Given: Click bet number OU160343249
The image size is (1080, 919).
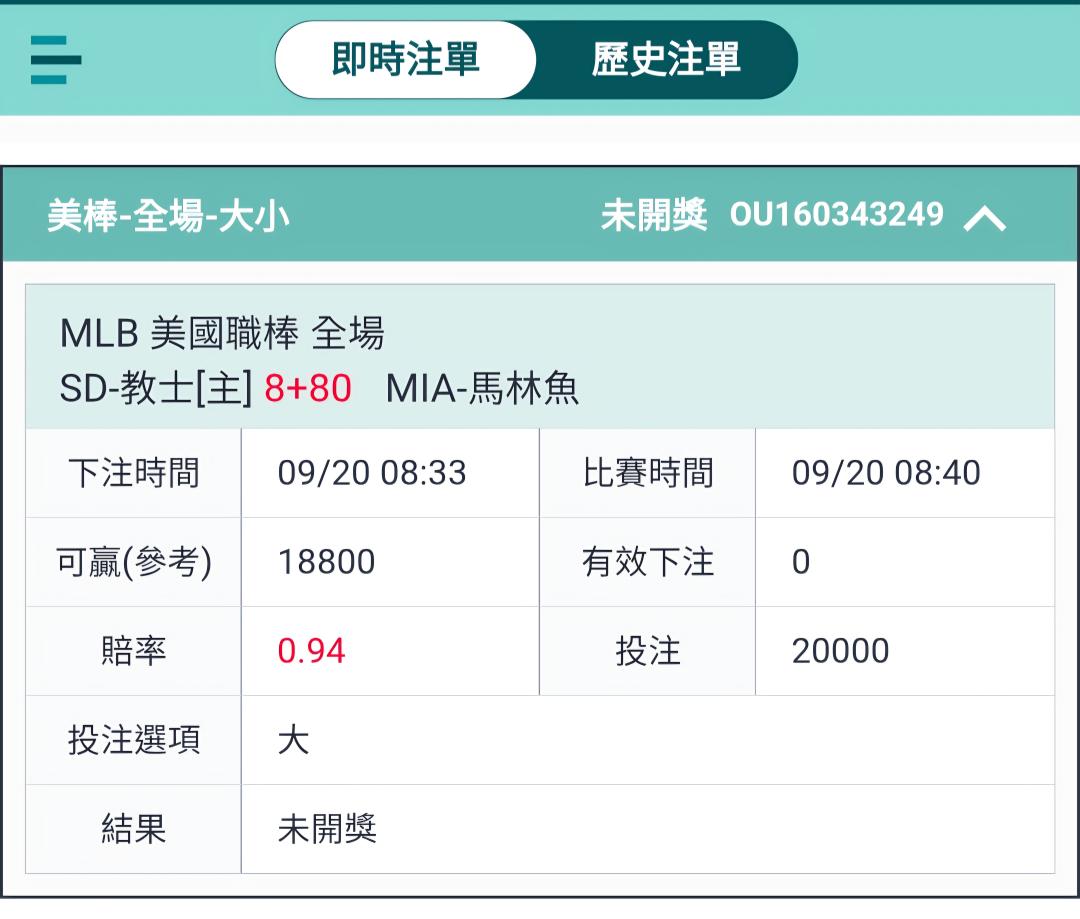Looking at the screenshot, I should click(836, 214).
